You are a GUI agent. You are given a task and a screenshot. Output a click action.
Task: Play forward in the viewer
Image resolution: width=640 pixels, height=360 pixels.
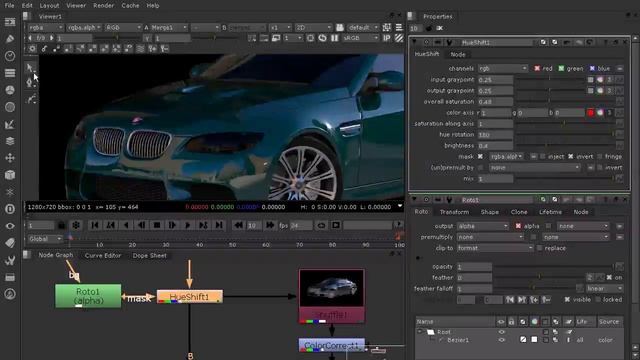[188, 225]
